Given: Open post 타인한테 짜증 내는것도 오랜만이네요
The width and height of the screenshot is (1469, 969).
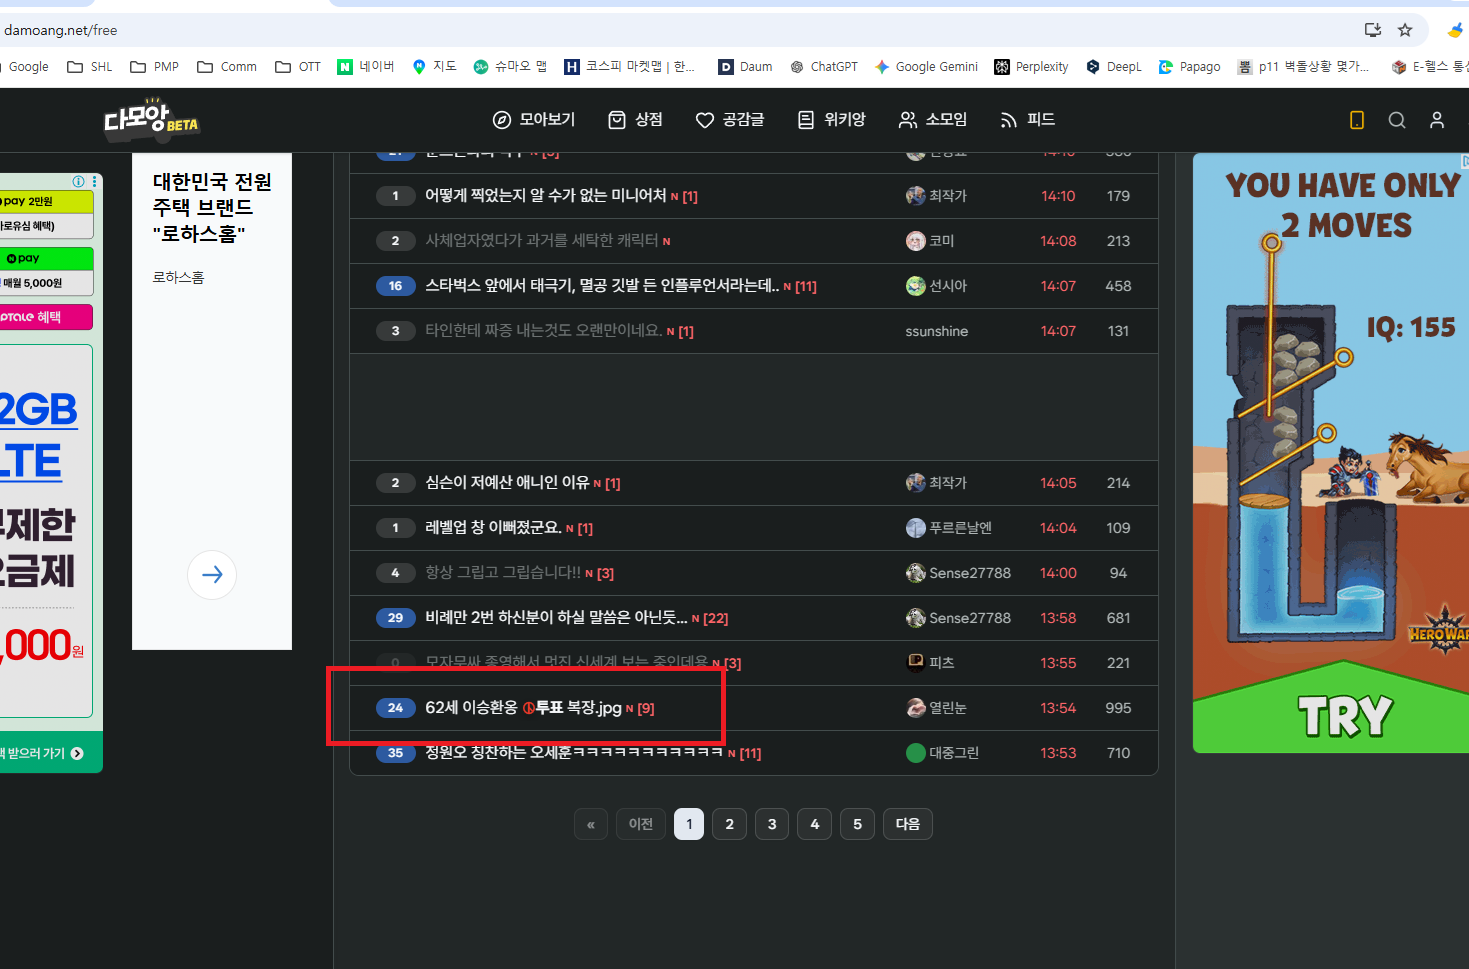Looking at the screenshot, I should tap(544, 331).
